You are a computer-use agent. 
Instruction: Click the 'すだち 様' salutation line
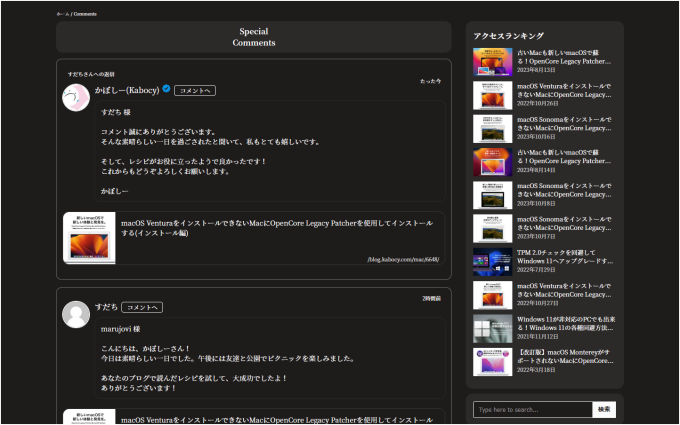pyautogui.click(x=115, y=112)
